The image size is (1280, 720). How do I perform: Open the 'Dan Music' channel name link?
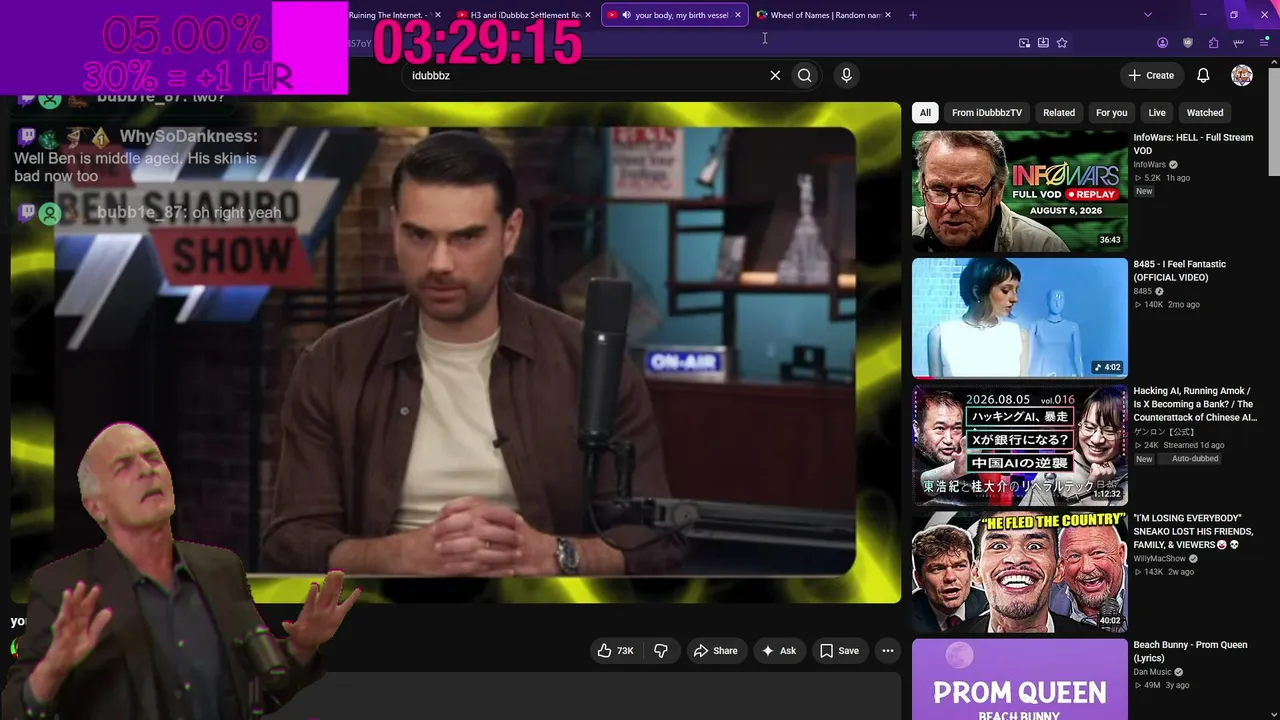tap(1152, 672)
